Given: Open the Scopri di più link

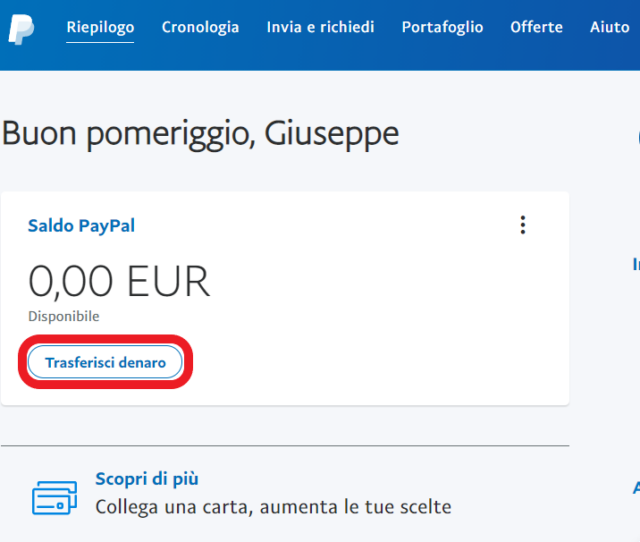Looking at the screenshot, I should tap(146, 479).
